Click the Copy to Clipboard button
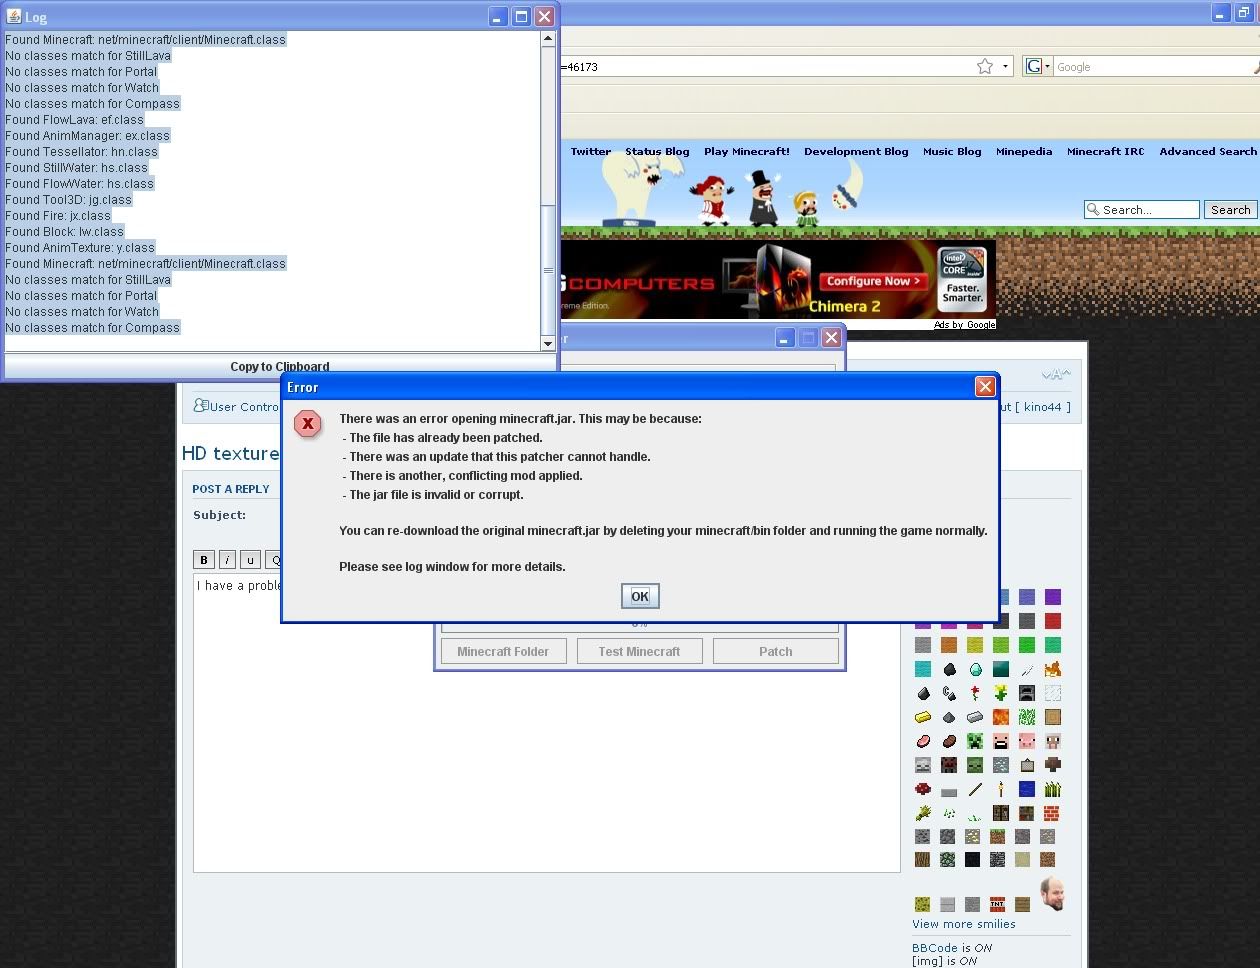The image size is (1260, 968). (279, 366)
